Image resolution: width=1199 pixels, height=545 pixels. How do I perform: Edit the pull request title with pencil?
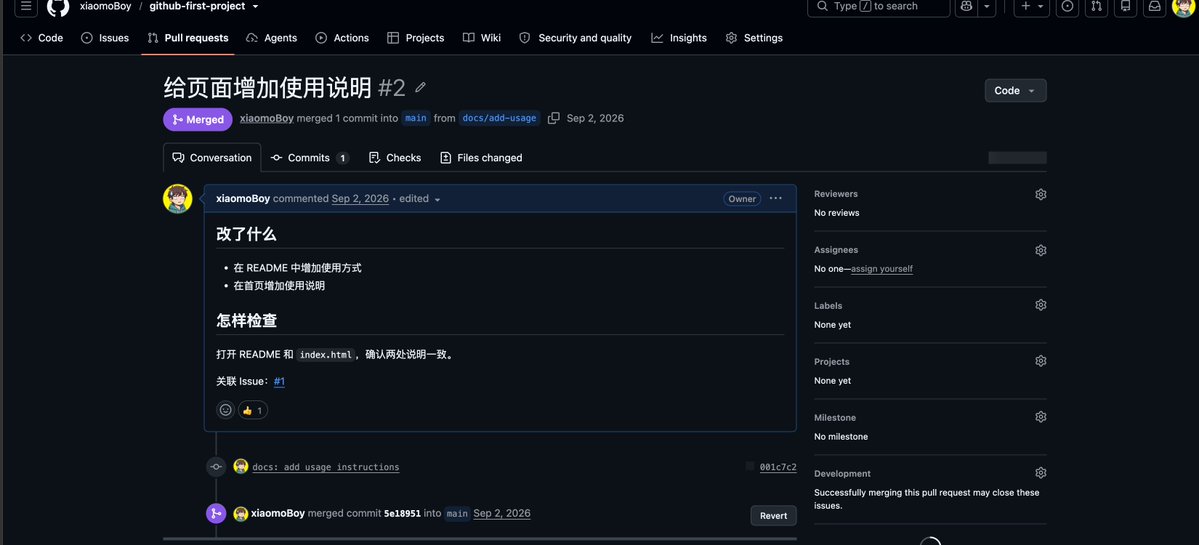pyautogui.click(x=420, y=88)
